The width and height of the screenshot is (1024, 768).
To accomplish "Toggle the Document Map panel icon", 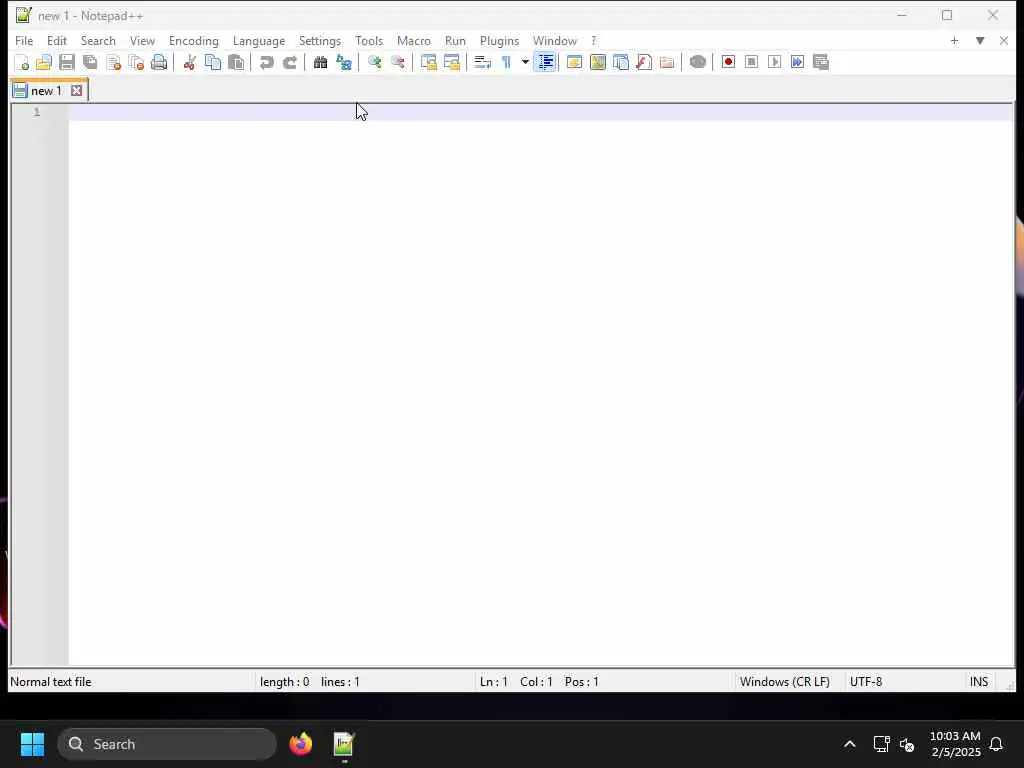I will tap(598, 62).
